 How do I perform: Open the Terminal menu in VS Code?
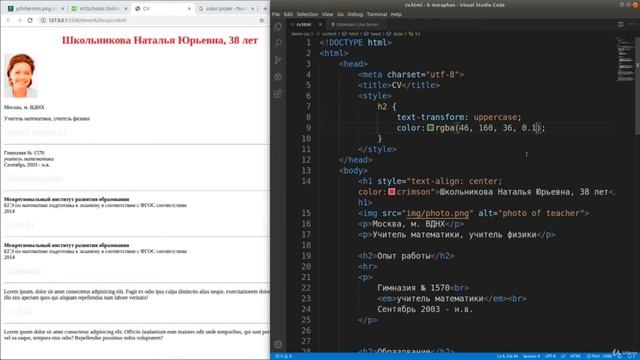[x=377, y=14]
